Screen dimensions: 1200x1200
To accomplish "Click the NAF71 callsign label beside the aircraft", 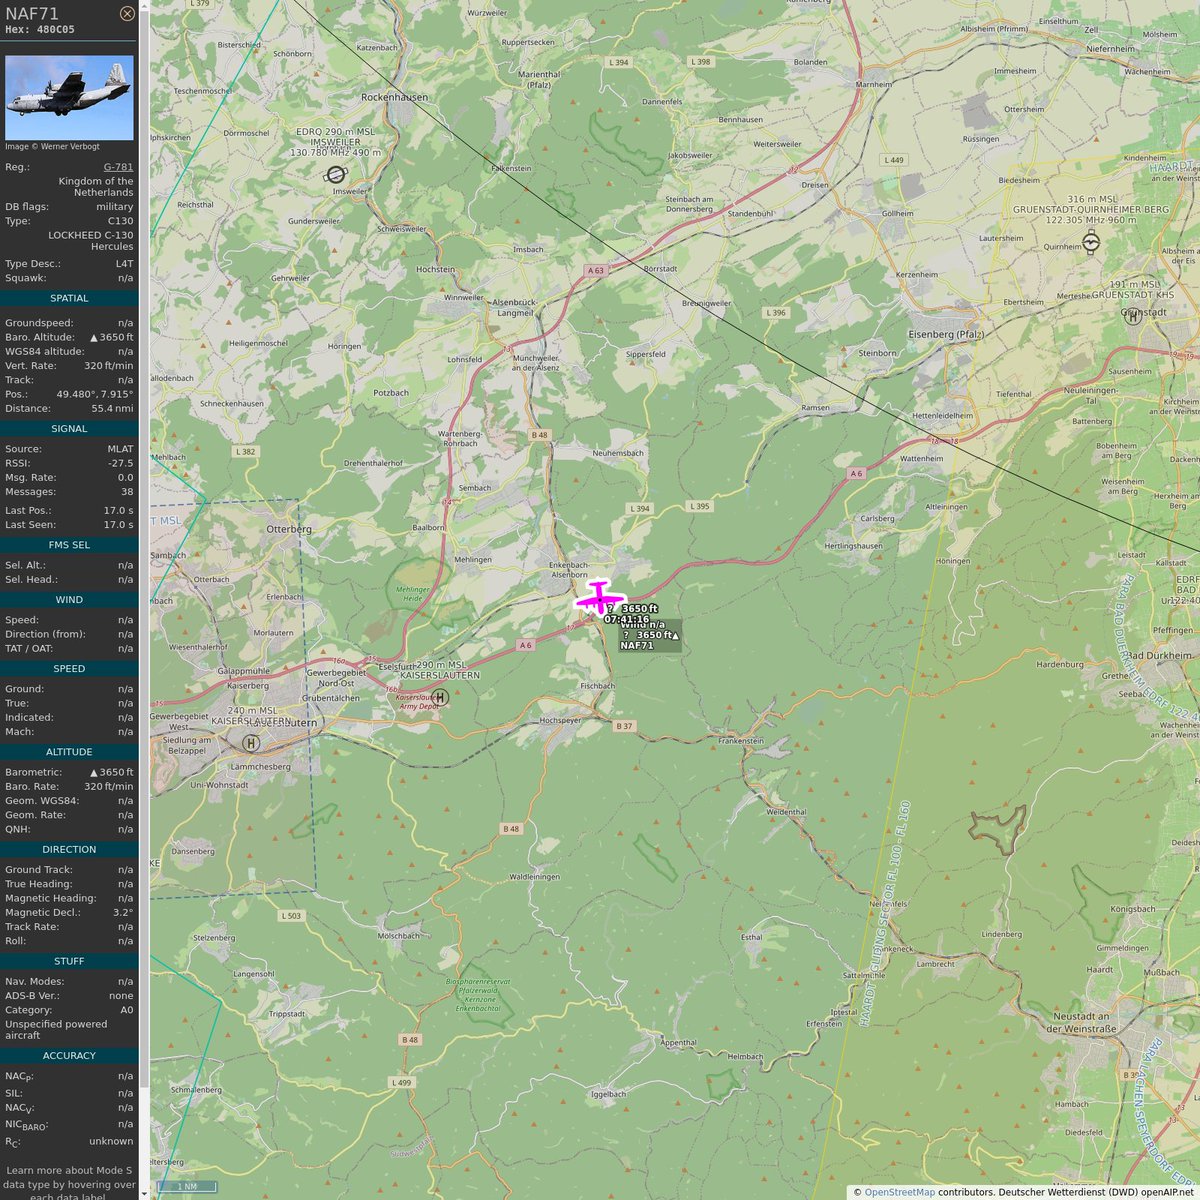I will pos(636,646).
